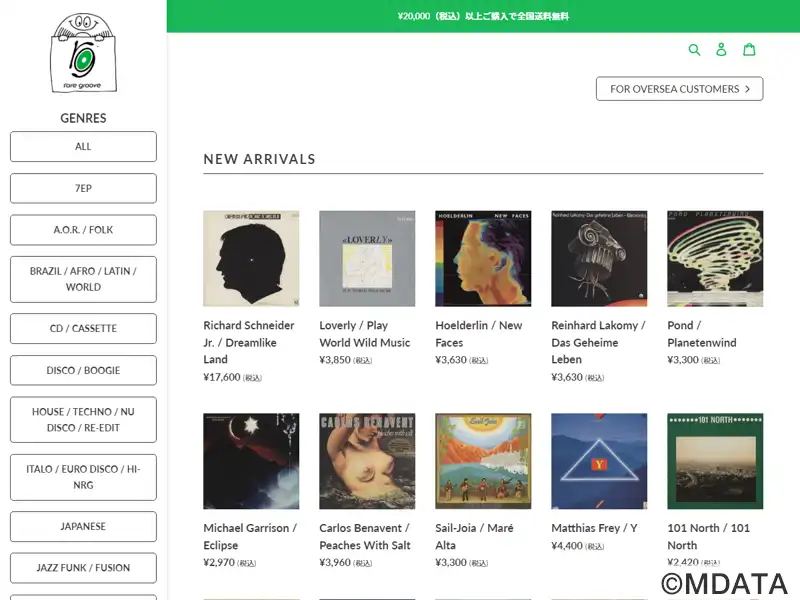Select the 7EP genre
The width and height of the screenshot is (800, 600).
(x=83, y=188)
